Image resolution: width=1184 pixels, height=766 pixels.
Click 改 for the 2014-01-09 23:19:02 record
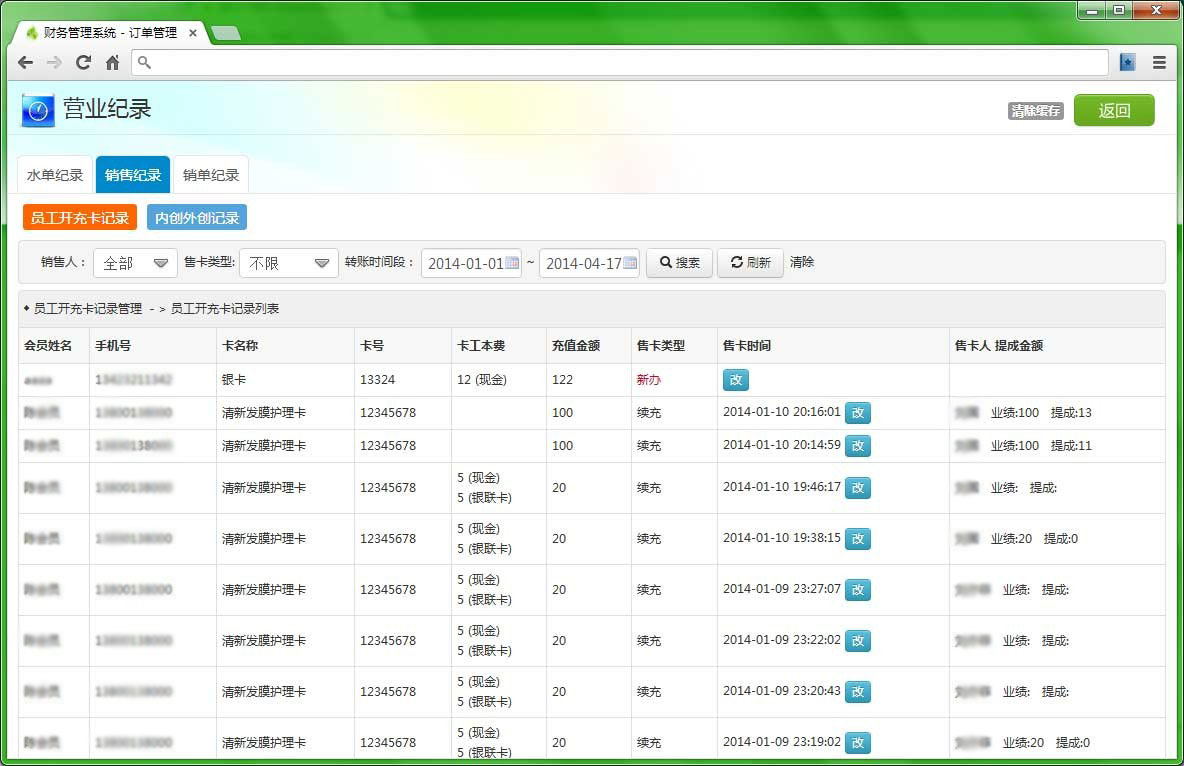pos(858,743)
